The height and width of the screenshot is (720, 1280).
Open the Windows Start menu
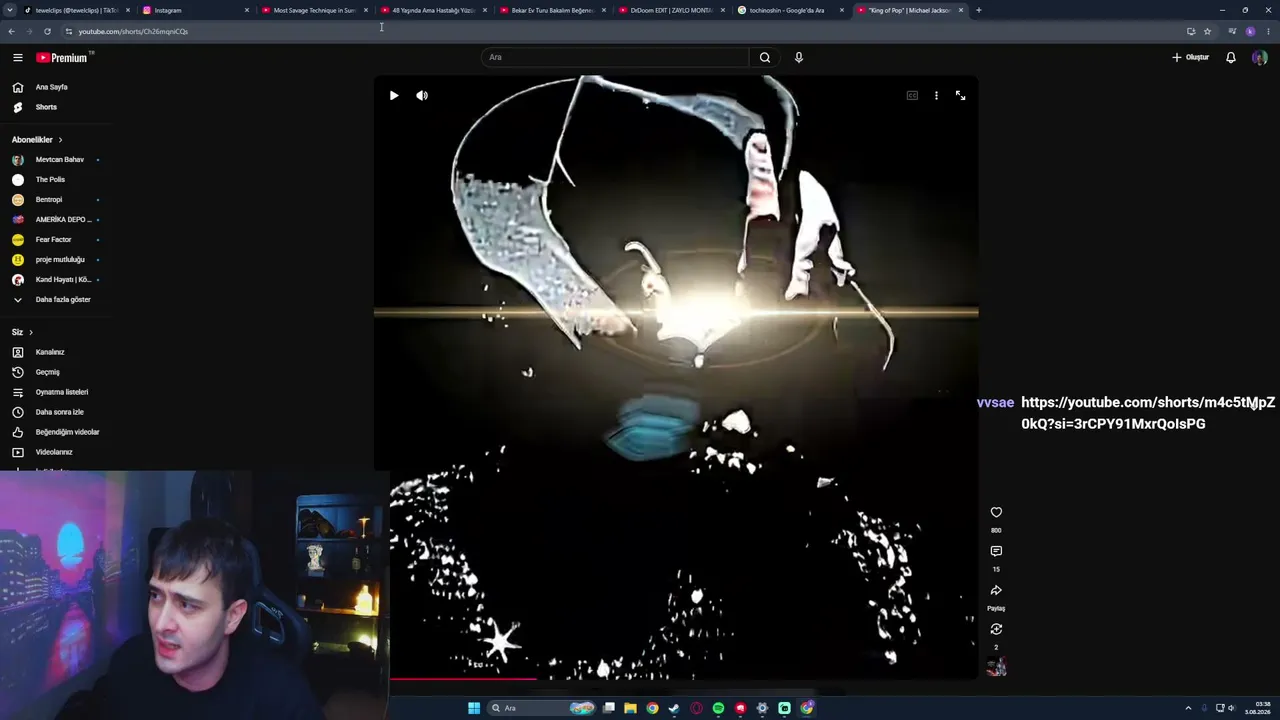pyautogui.click(x=474, y=708)
